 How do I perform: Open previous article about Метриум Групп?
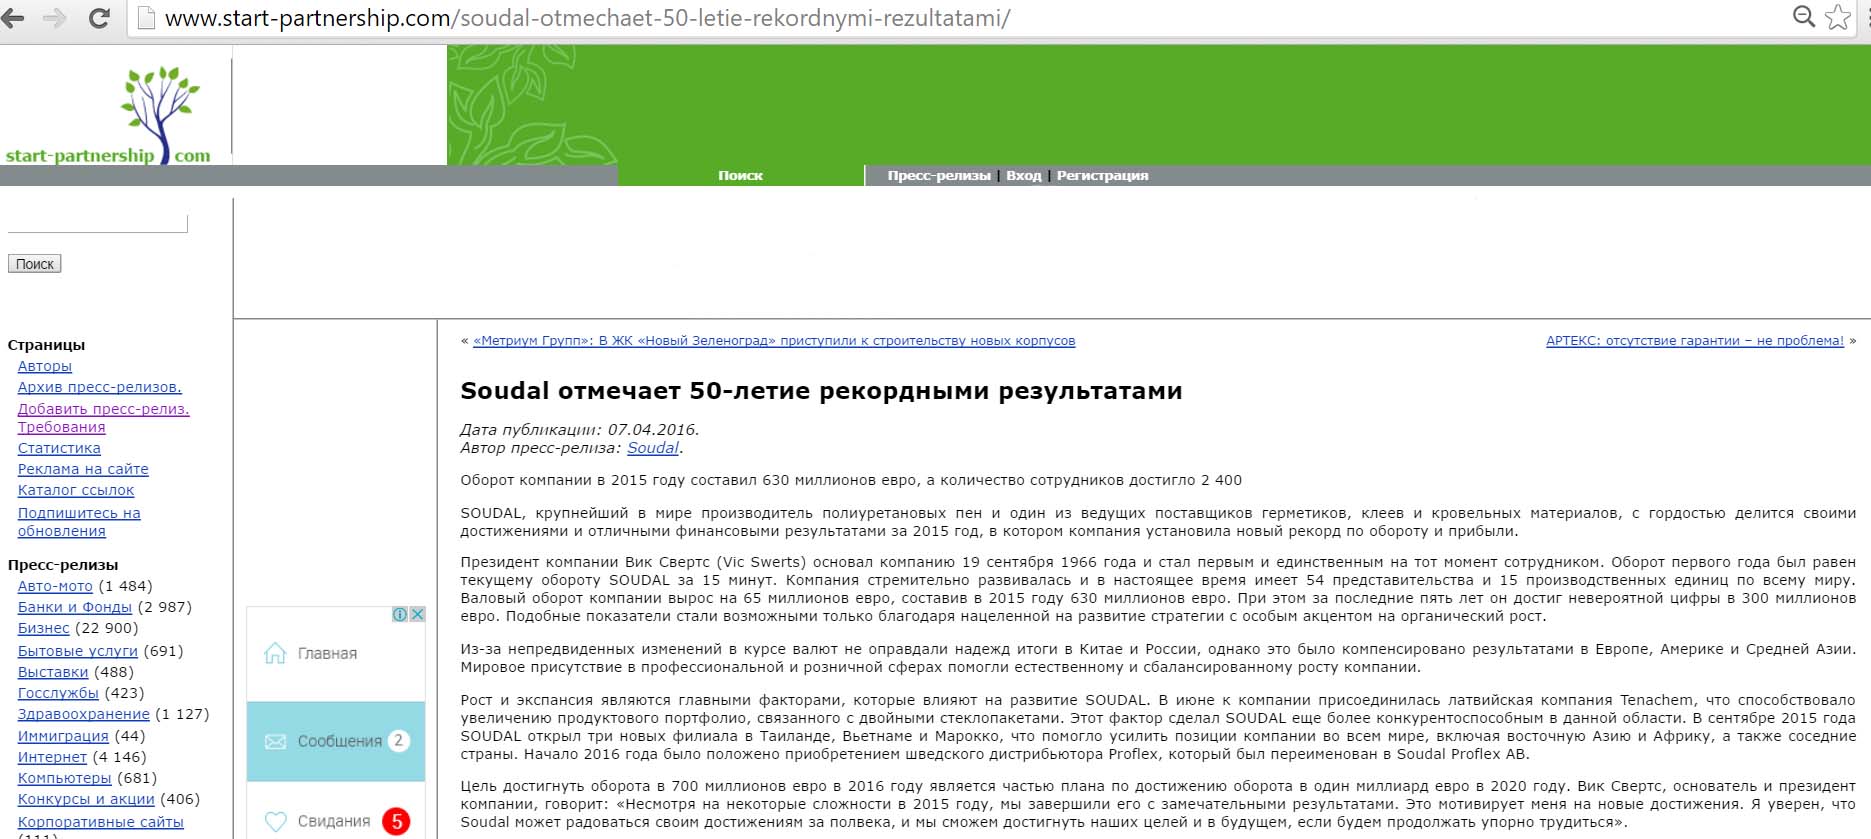pyautogui.click(x=774, y=341)
